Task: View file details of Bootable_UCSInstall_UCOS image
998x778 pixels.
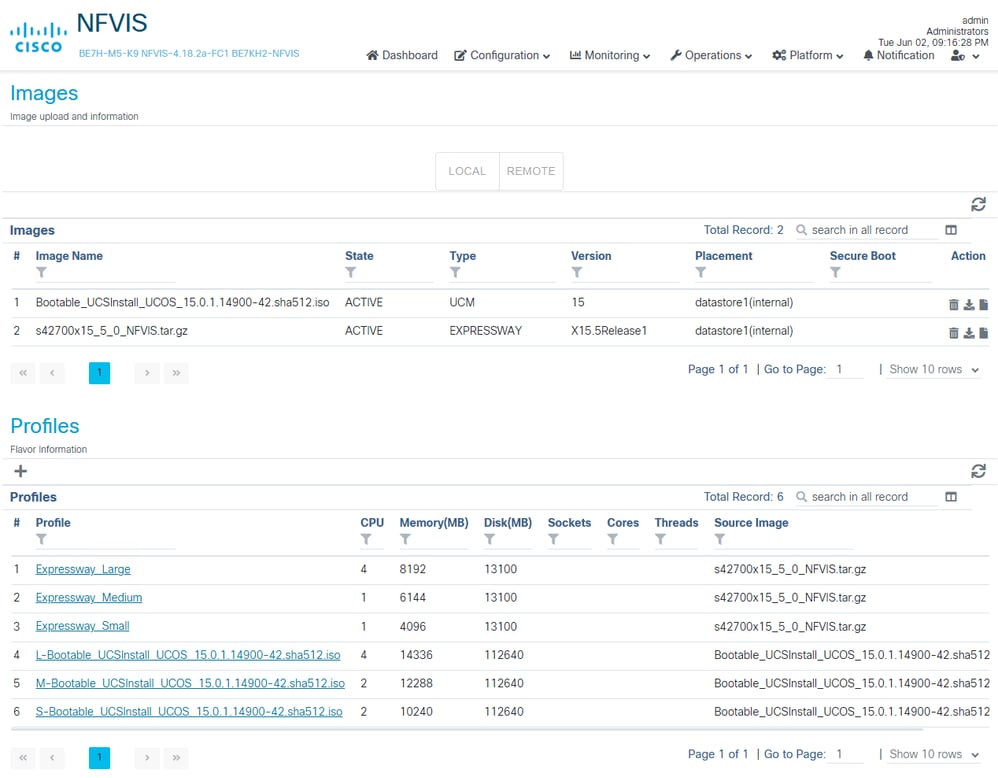Action: click(983, 305)
